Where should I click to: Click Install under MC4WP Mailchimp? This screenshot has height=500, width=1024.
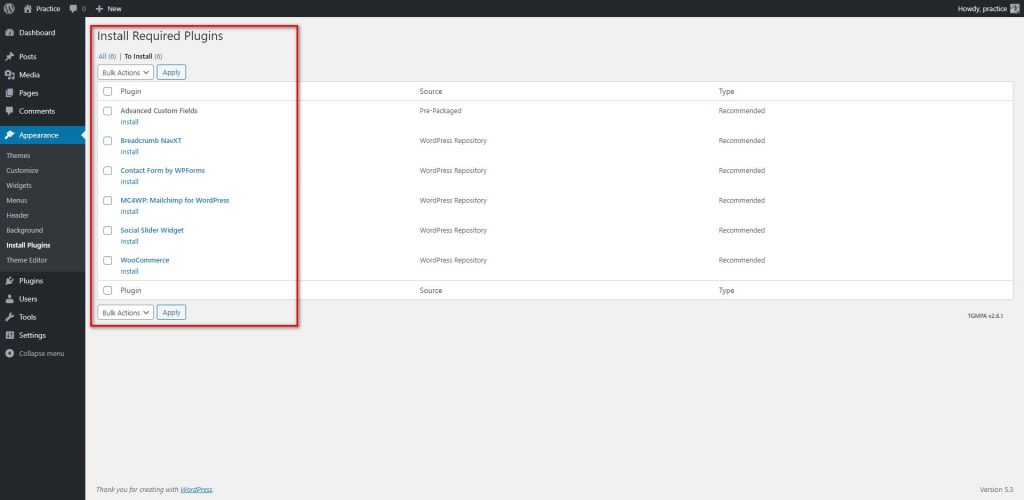pyautogui.click(x=129, y=211)
